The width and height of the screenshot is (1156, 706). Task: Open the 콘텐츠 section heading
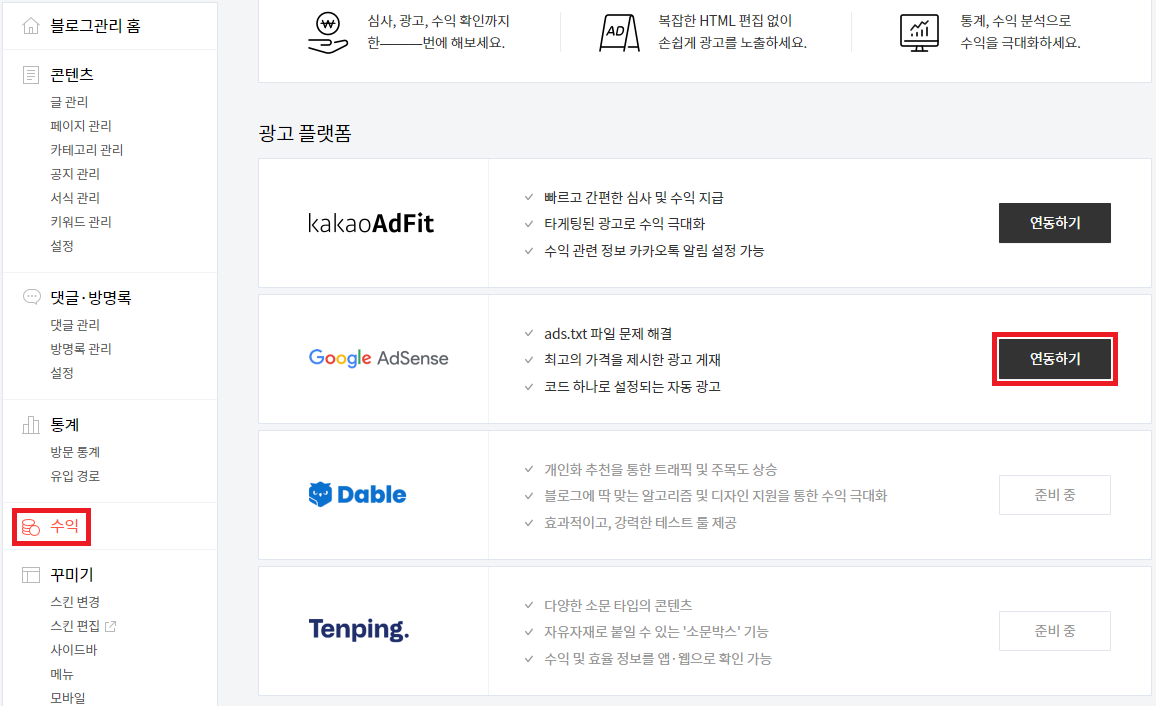[72, 74]
